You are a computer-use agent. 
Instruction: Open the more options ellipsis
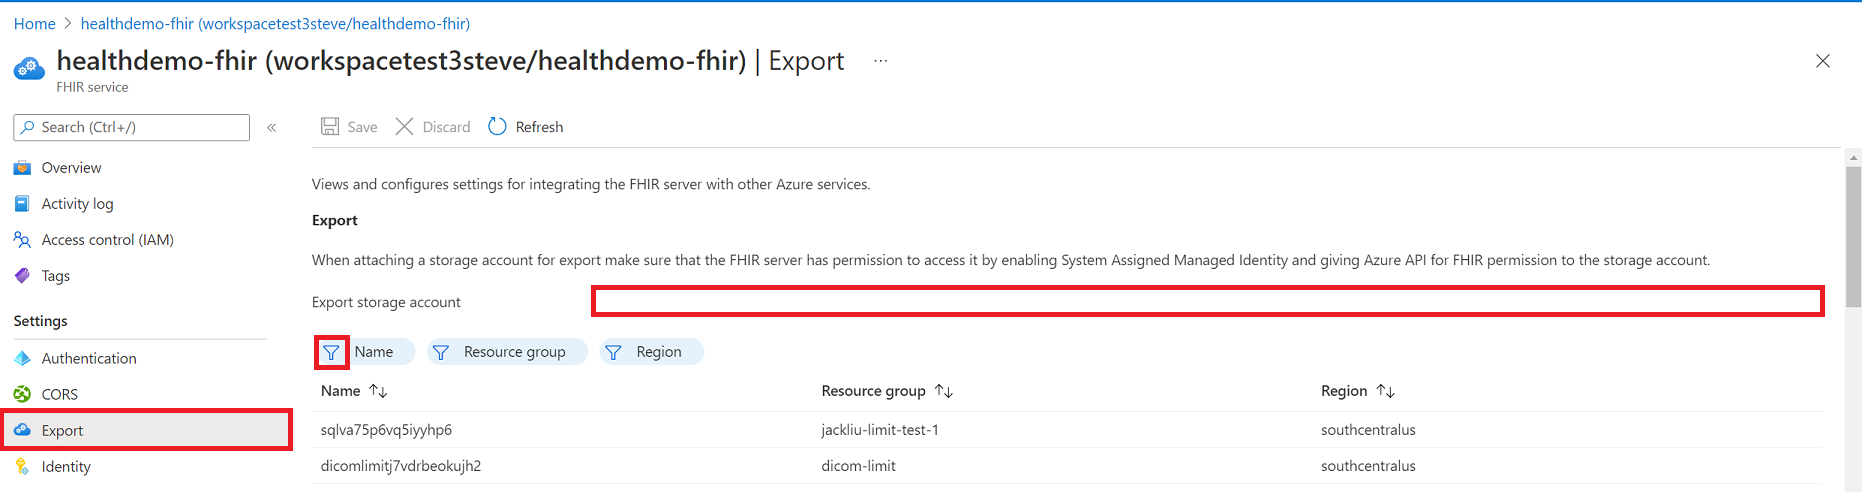880,61
